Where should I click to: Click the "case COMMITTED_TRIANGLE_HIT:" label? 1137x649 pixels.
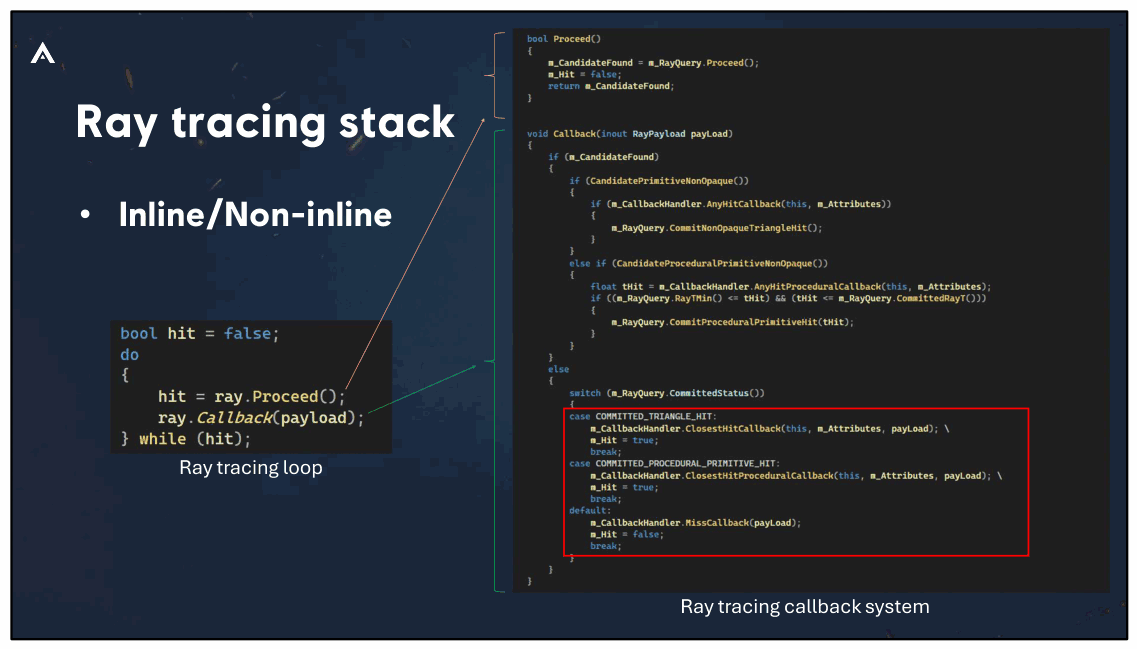tap(642, 417)
